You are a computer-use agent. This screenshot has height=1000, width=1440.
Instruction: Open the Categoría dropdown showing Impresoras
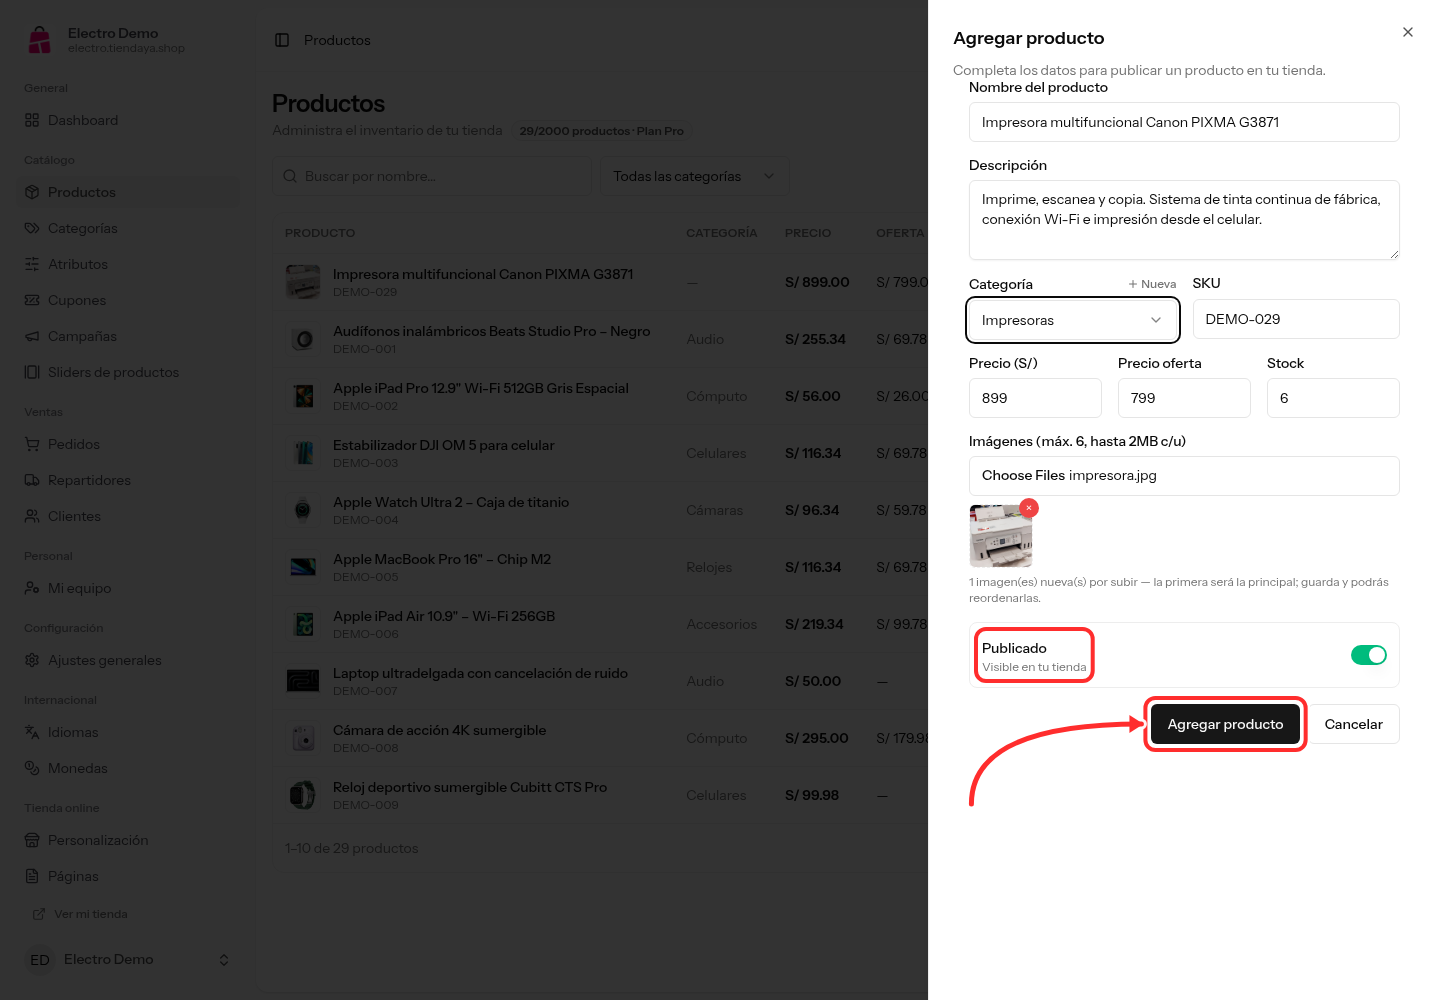point(1073,320)
